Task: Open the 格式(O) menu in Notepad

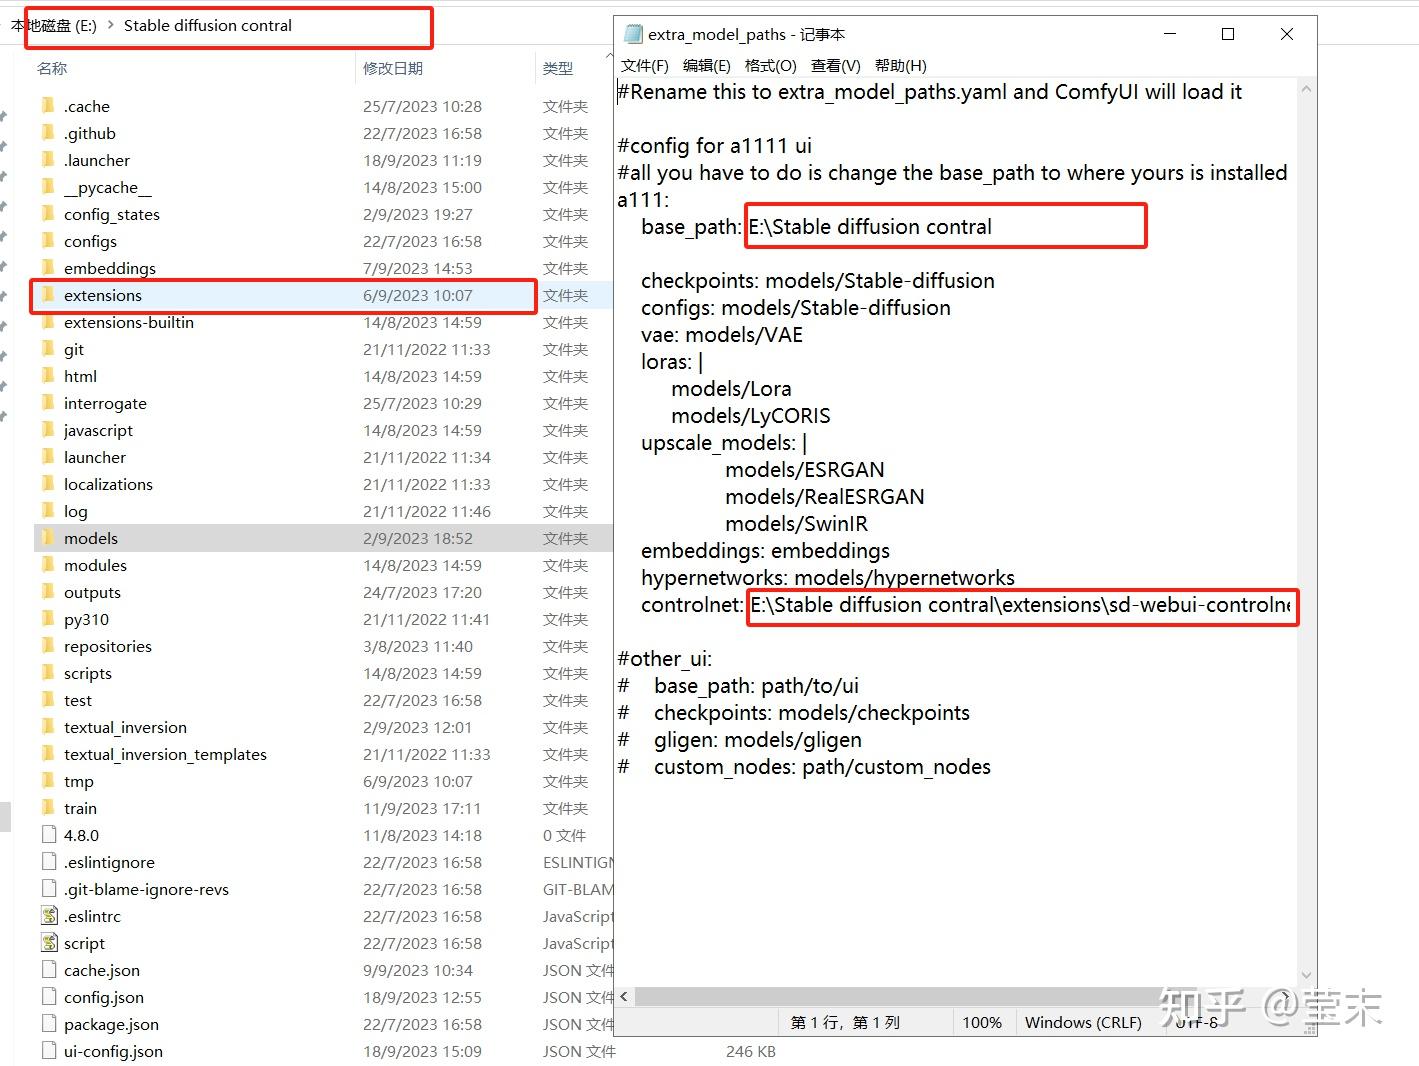Action: coord(770,66)
